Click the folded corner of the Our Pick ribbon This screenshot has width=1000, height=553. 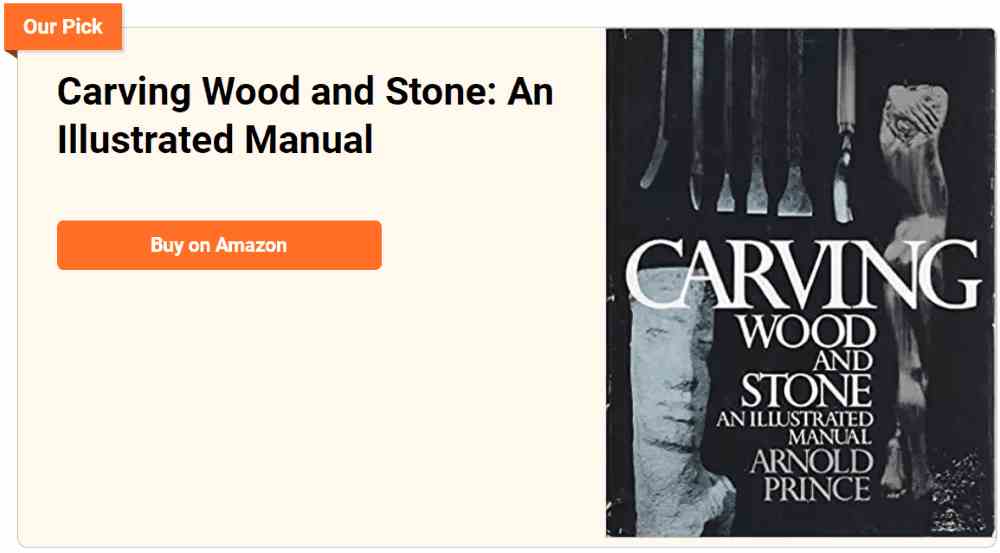11,54
